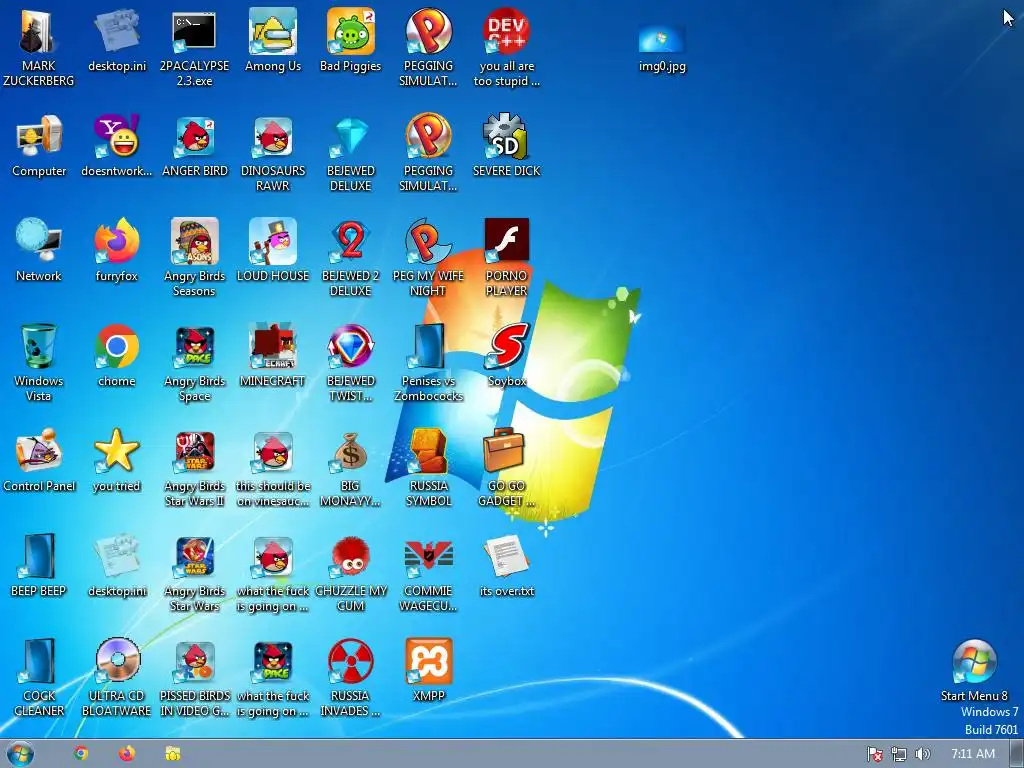Select the RUSSIA SYMBOL shortcut
The width and height of the screenshot is (1024, 768).
(428, 468)
